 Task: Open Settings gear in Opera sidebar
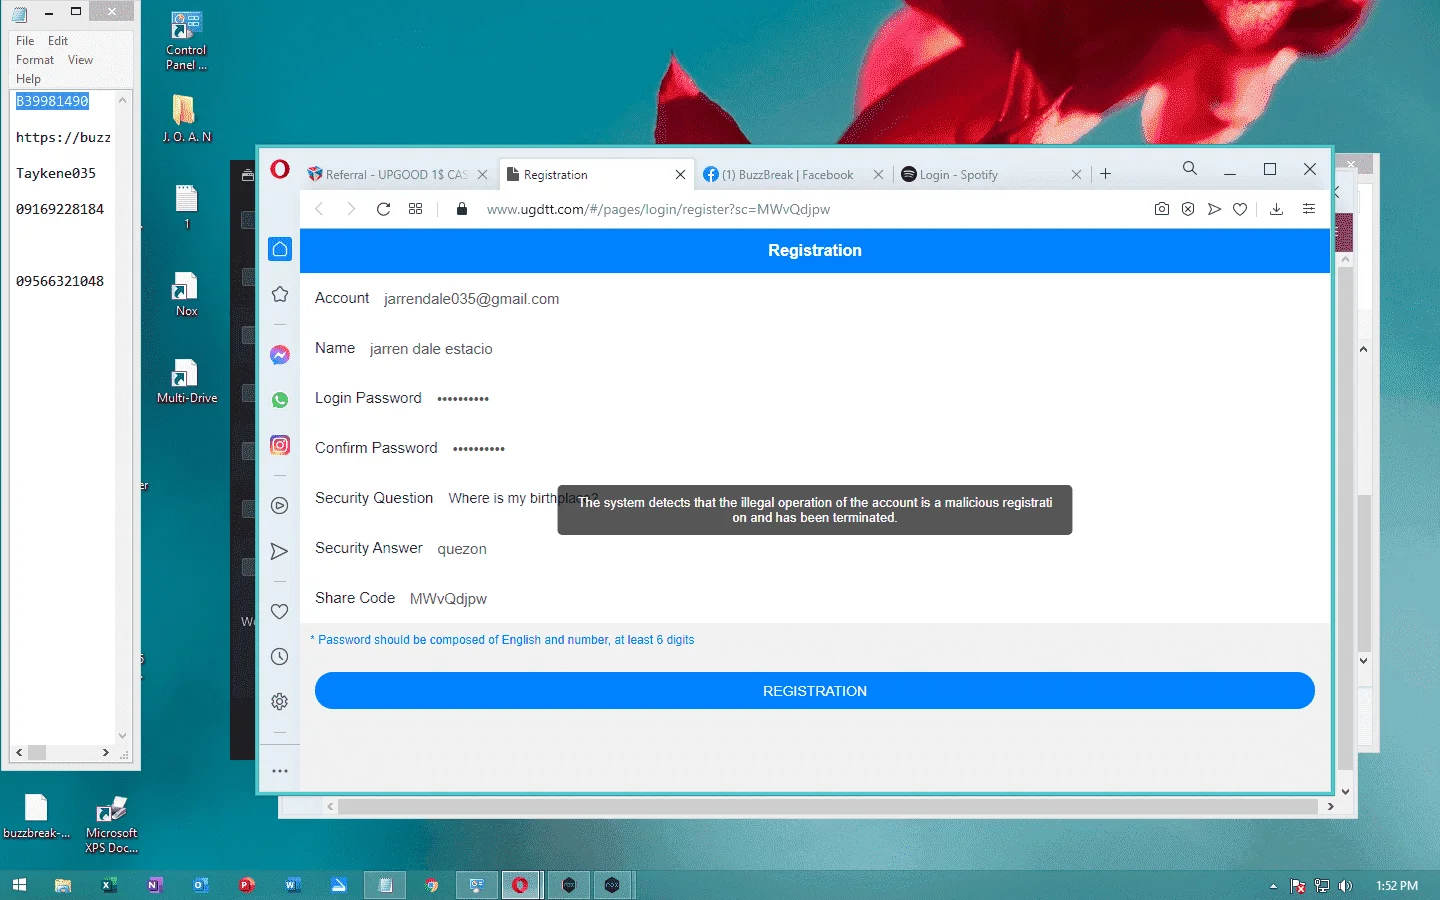[x=280, y=702]
